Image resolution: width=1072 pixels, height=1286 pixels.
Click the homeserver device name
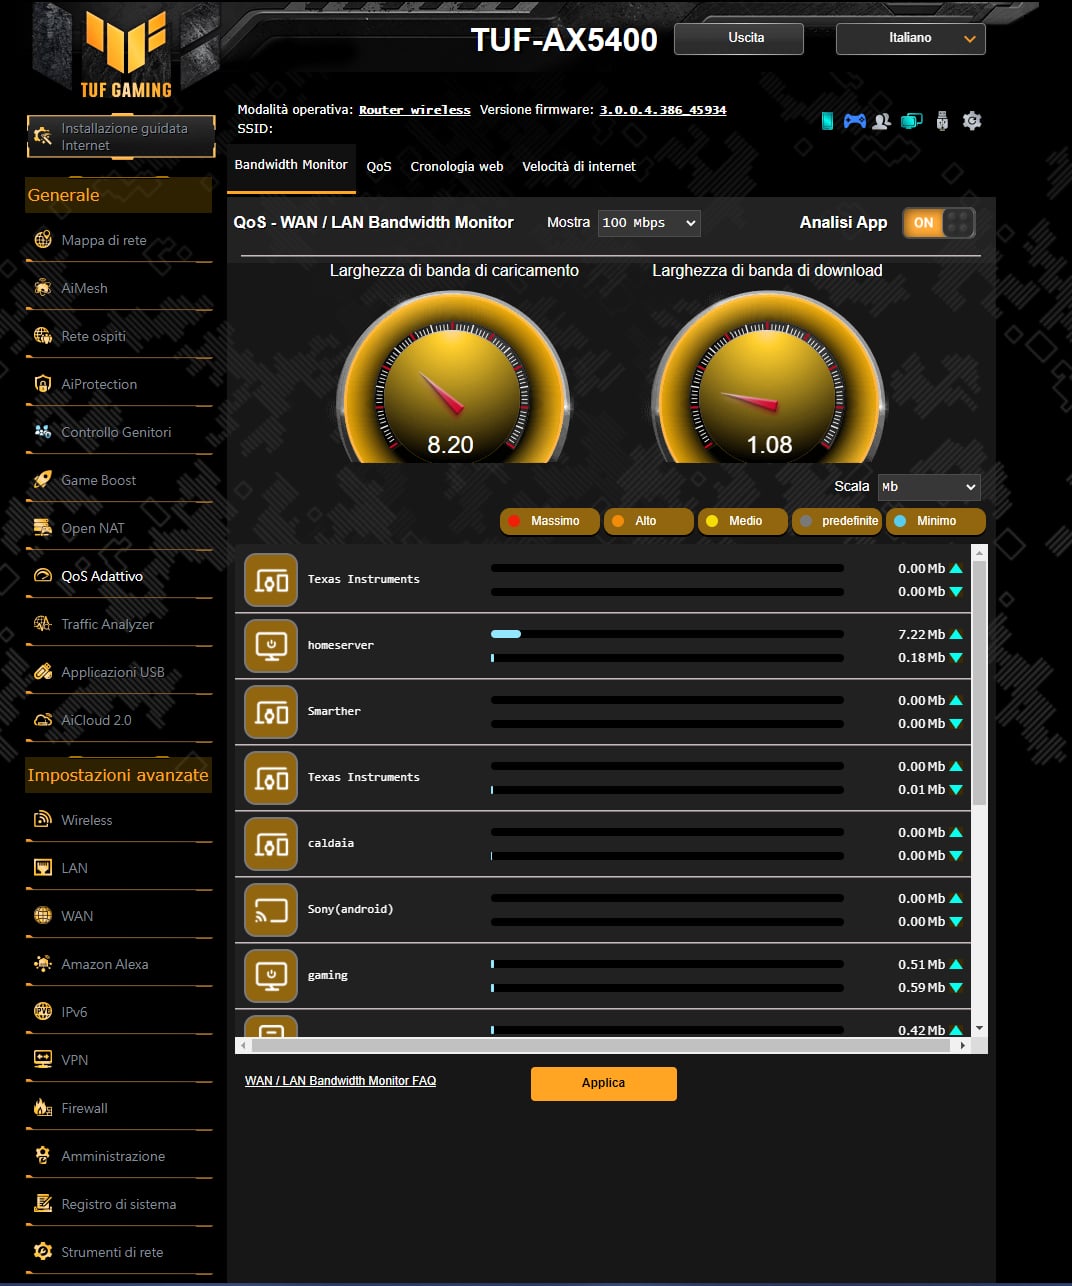tap(341, 646)
